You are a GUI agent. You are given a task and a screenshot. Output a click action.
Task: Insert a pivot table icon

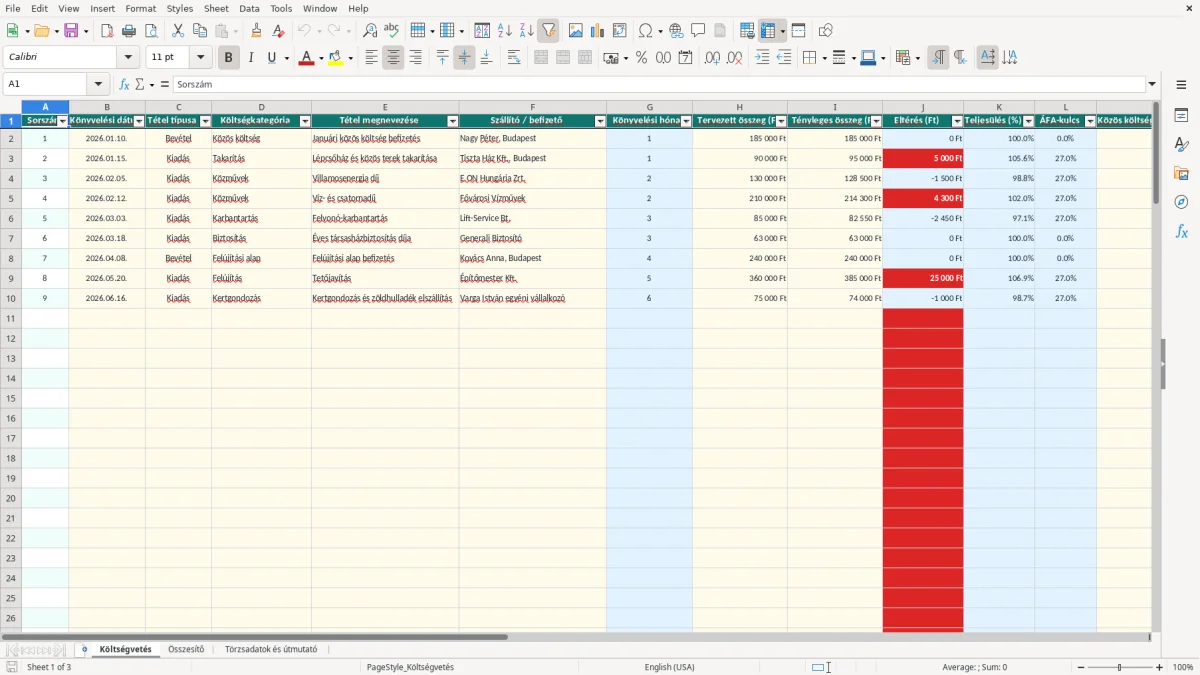tap(619, 31)
